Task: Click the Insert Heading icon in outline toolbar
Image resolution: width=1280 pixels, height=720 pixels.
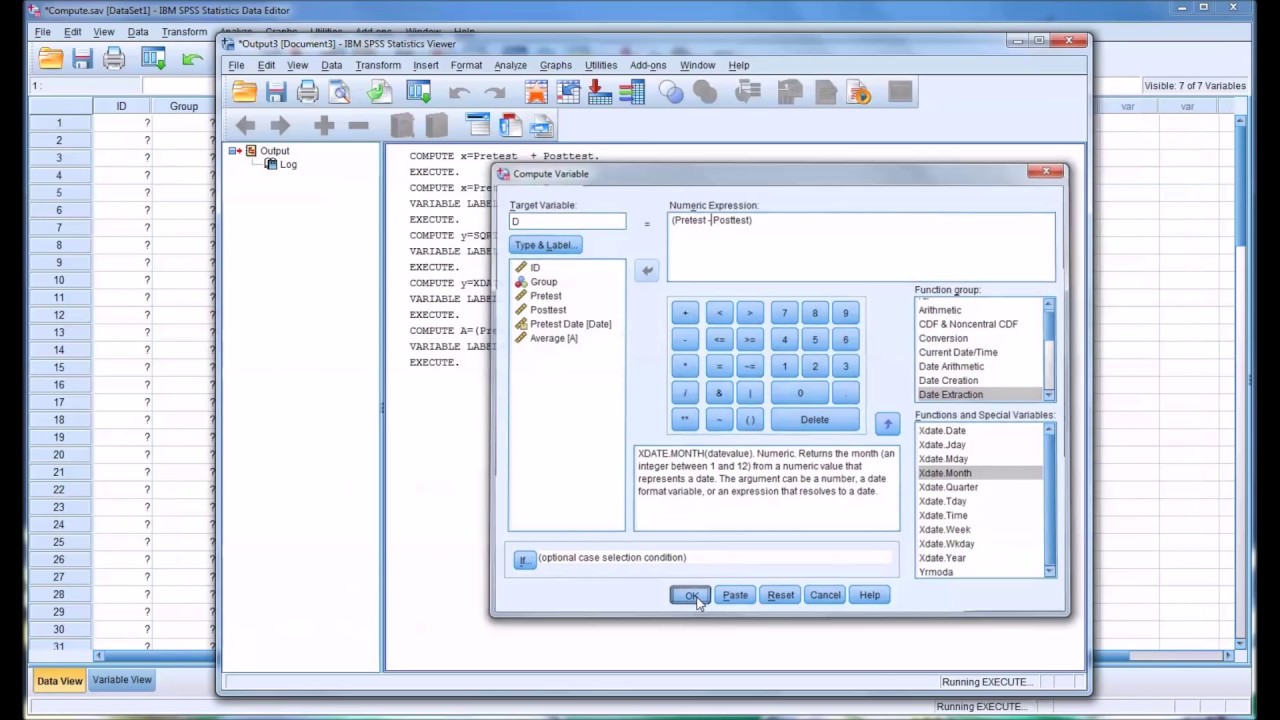Action: [478, 125]
